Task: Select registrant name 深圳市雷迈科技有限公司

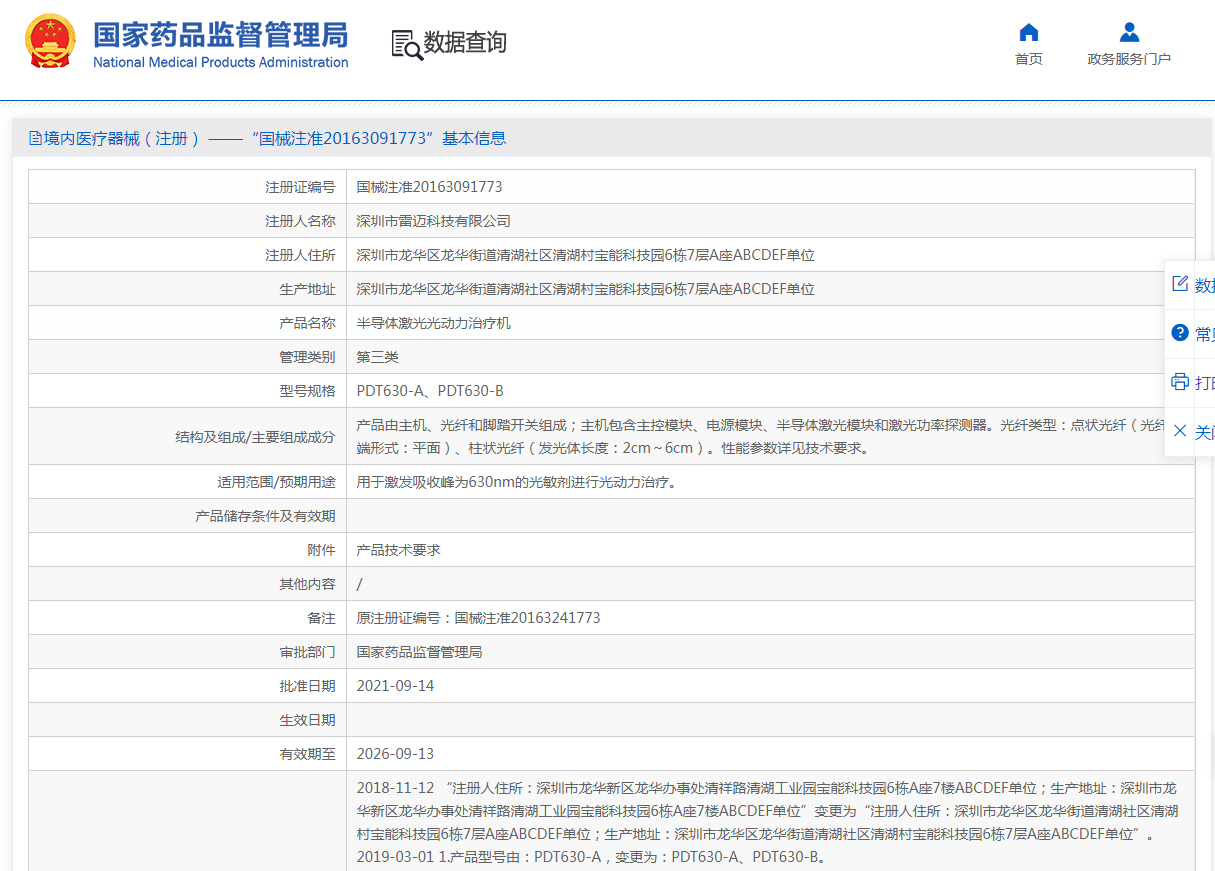Action: tap(434, 221)
